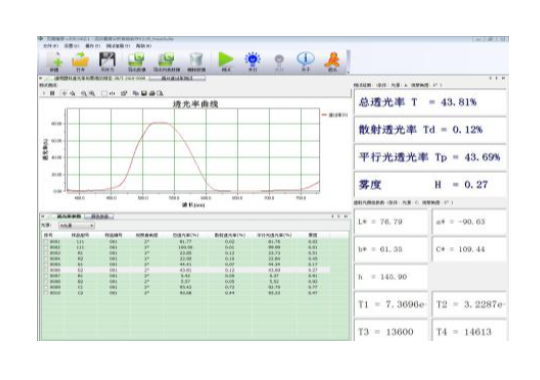The width and height of the screenshot is (540, 380).
Task: Check the box for row 0010
Action: (46, 293)
